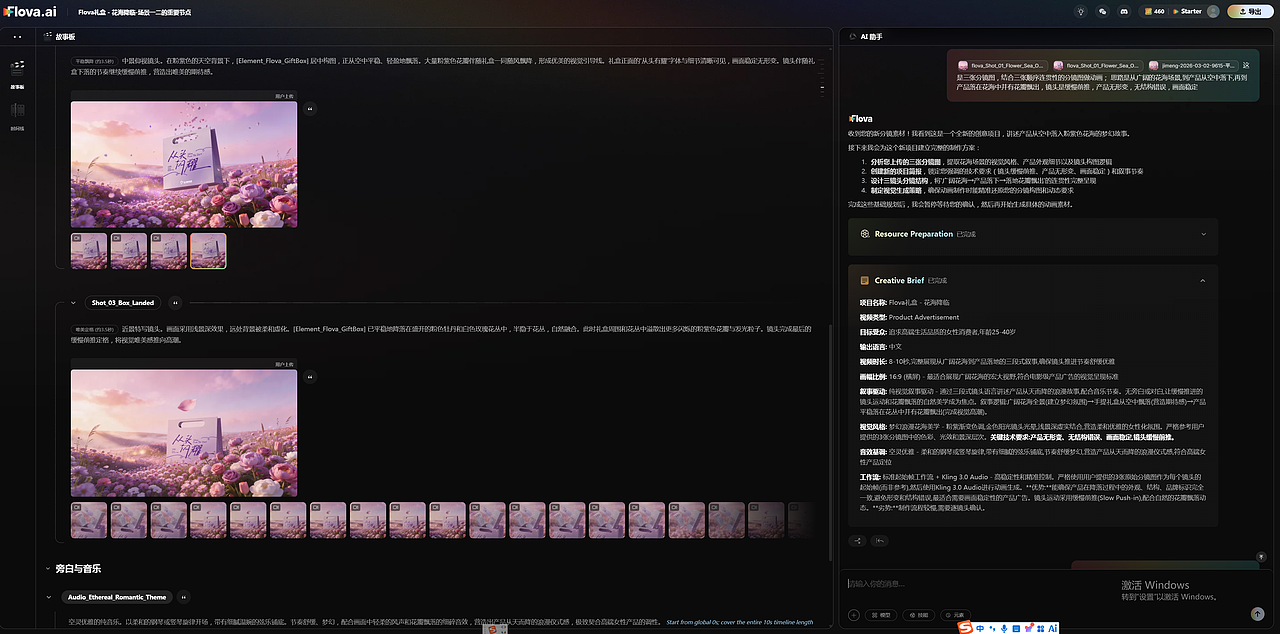Click the microphone icon in IME bar
Screen dimensions: 1280x634
pyautogui.click(x=1003, y=628)
